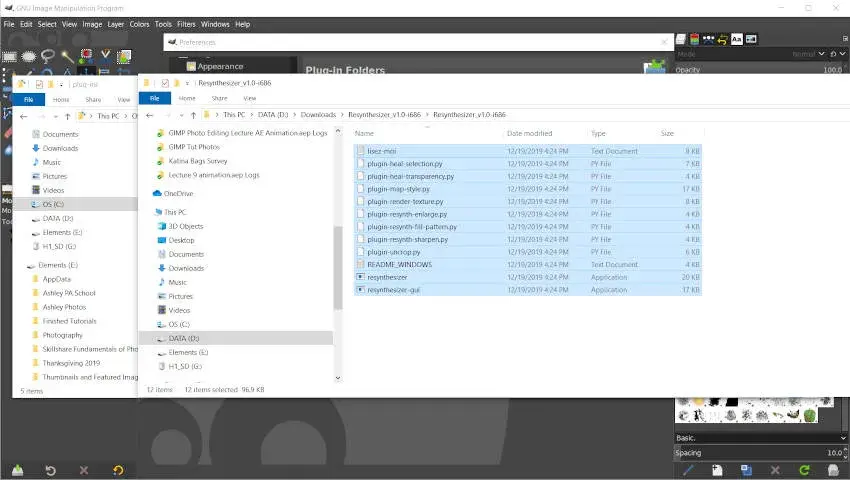Open GIMP Images dock tab

tap(751, 39)
